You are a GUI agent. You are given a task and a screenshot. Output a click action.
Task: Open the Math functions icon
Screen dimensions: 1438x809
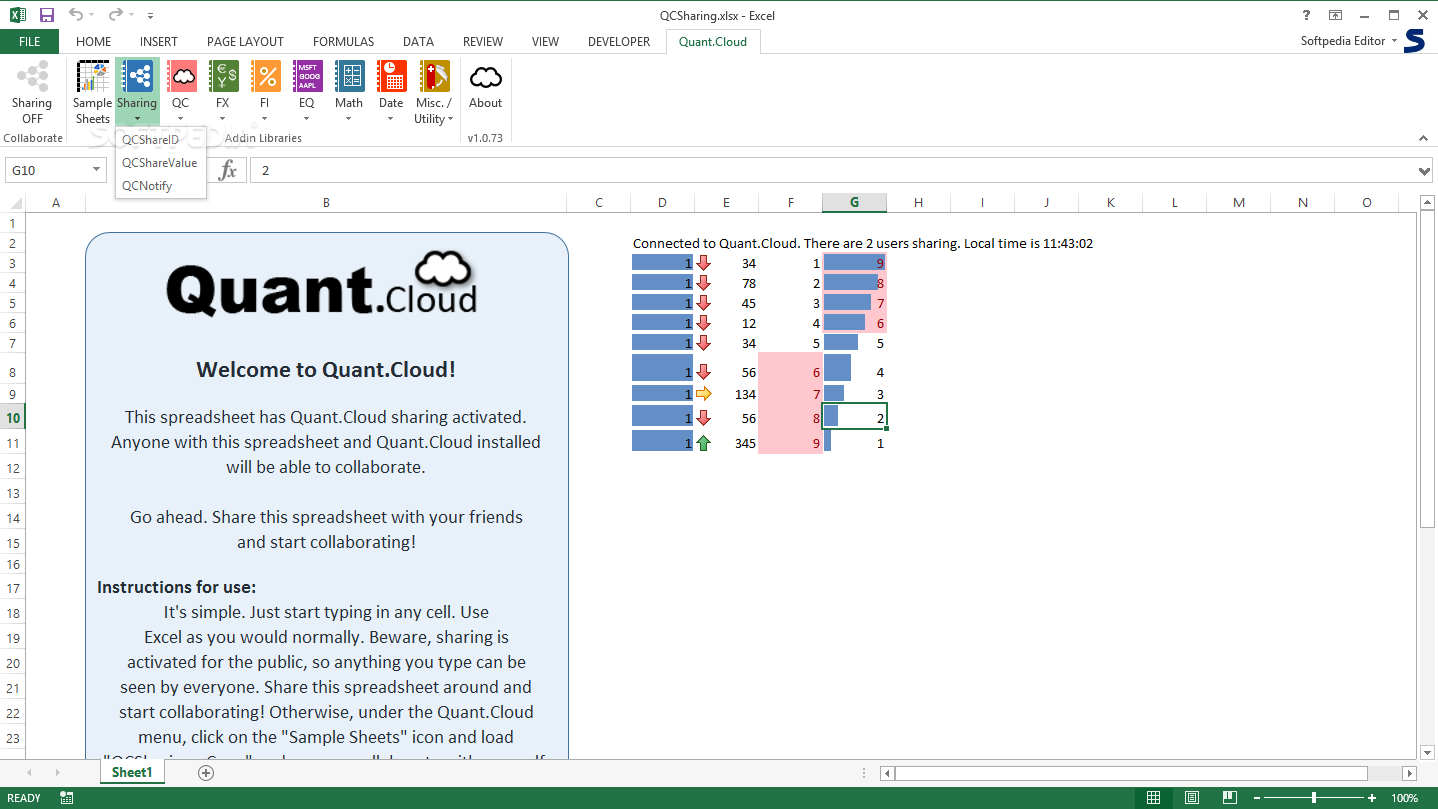349,77
